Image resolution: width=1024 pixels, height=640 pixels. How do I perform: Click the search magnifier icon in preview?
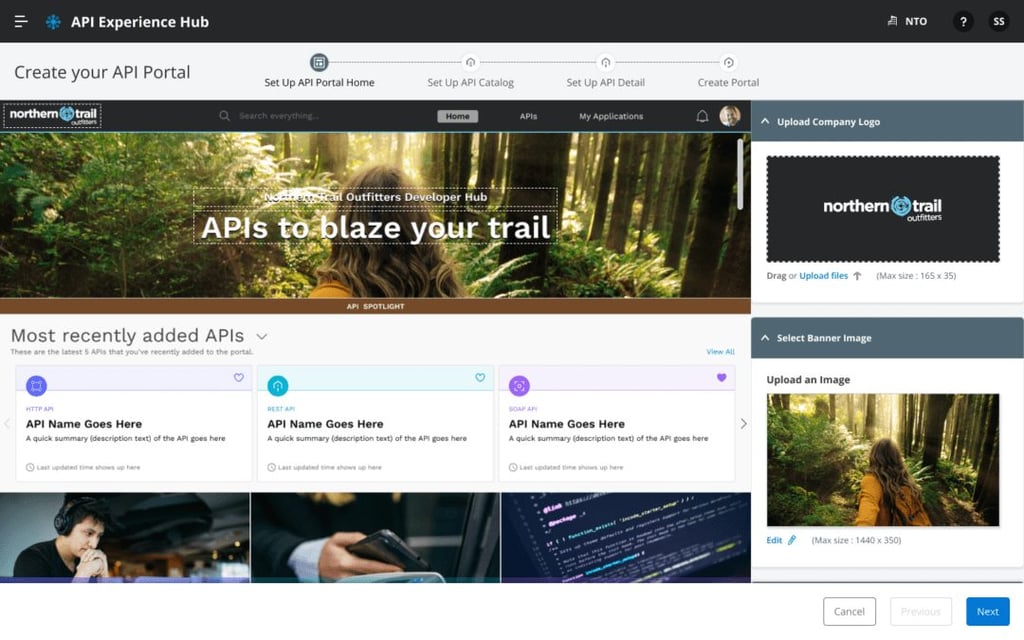coord(224,116)
